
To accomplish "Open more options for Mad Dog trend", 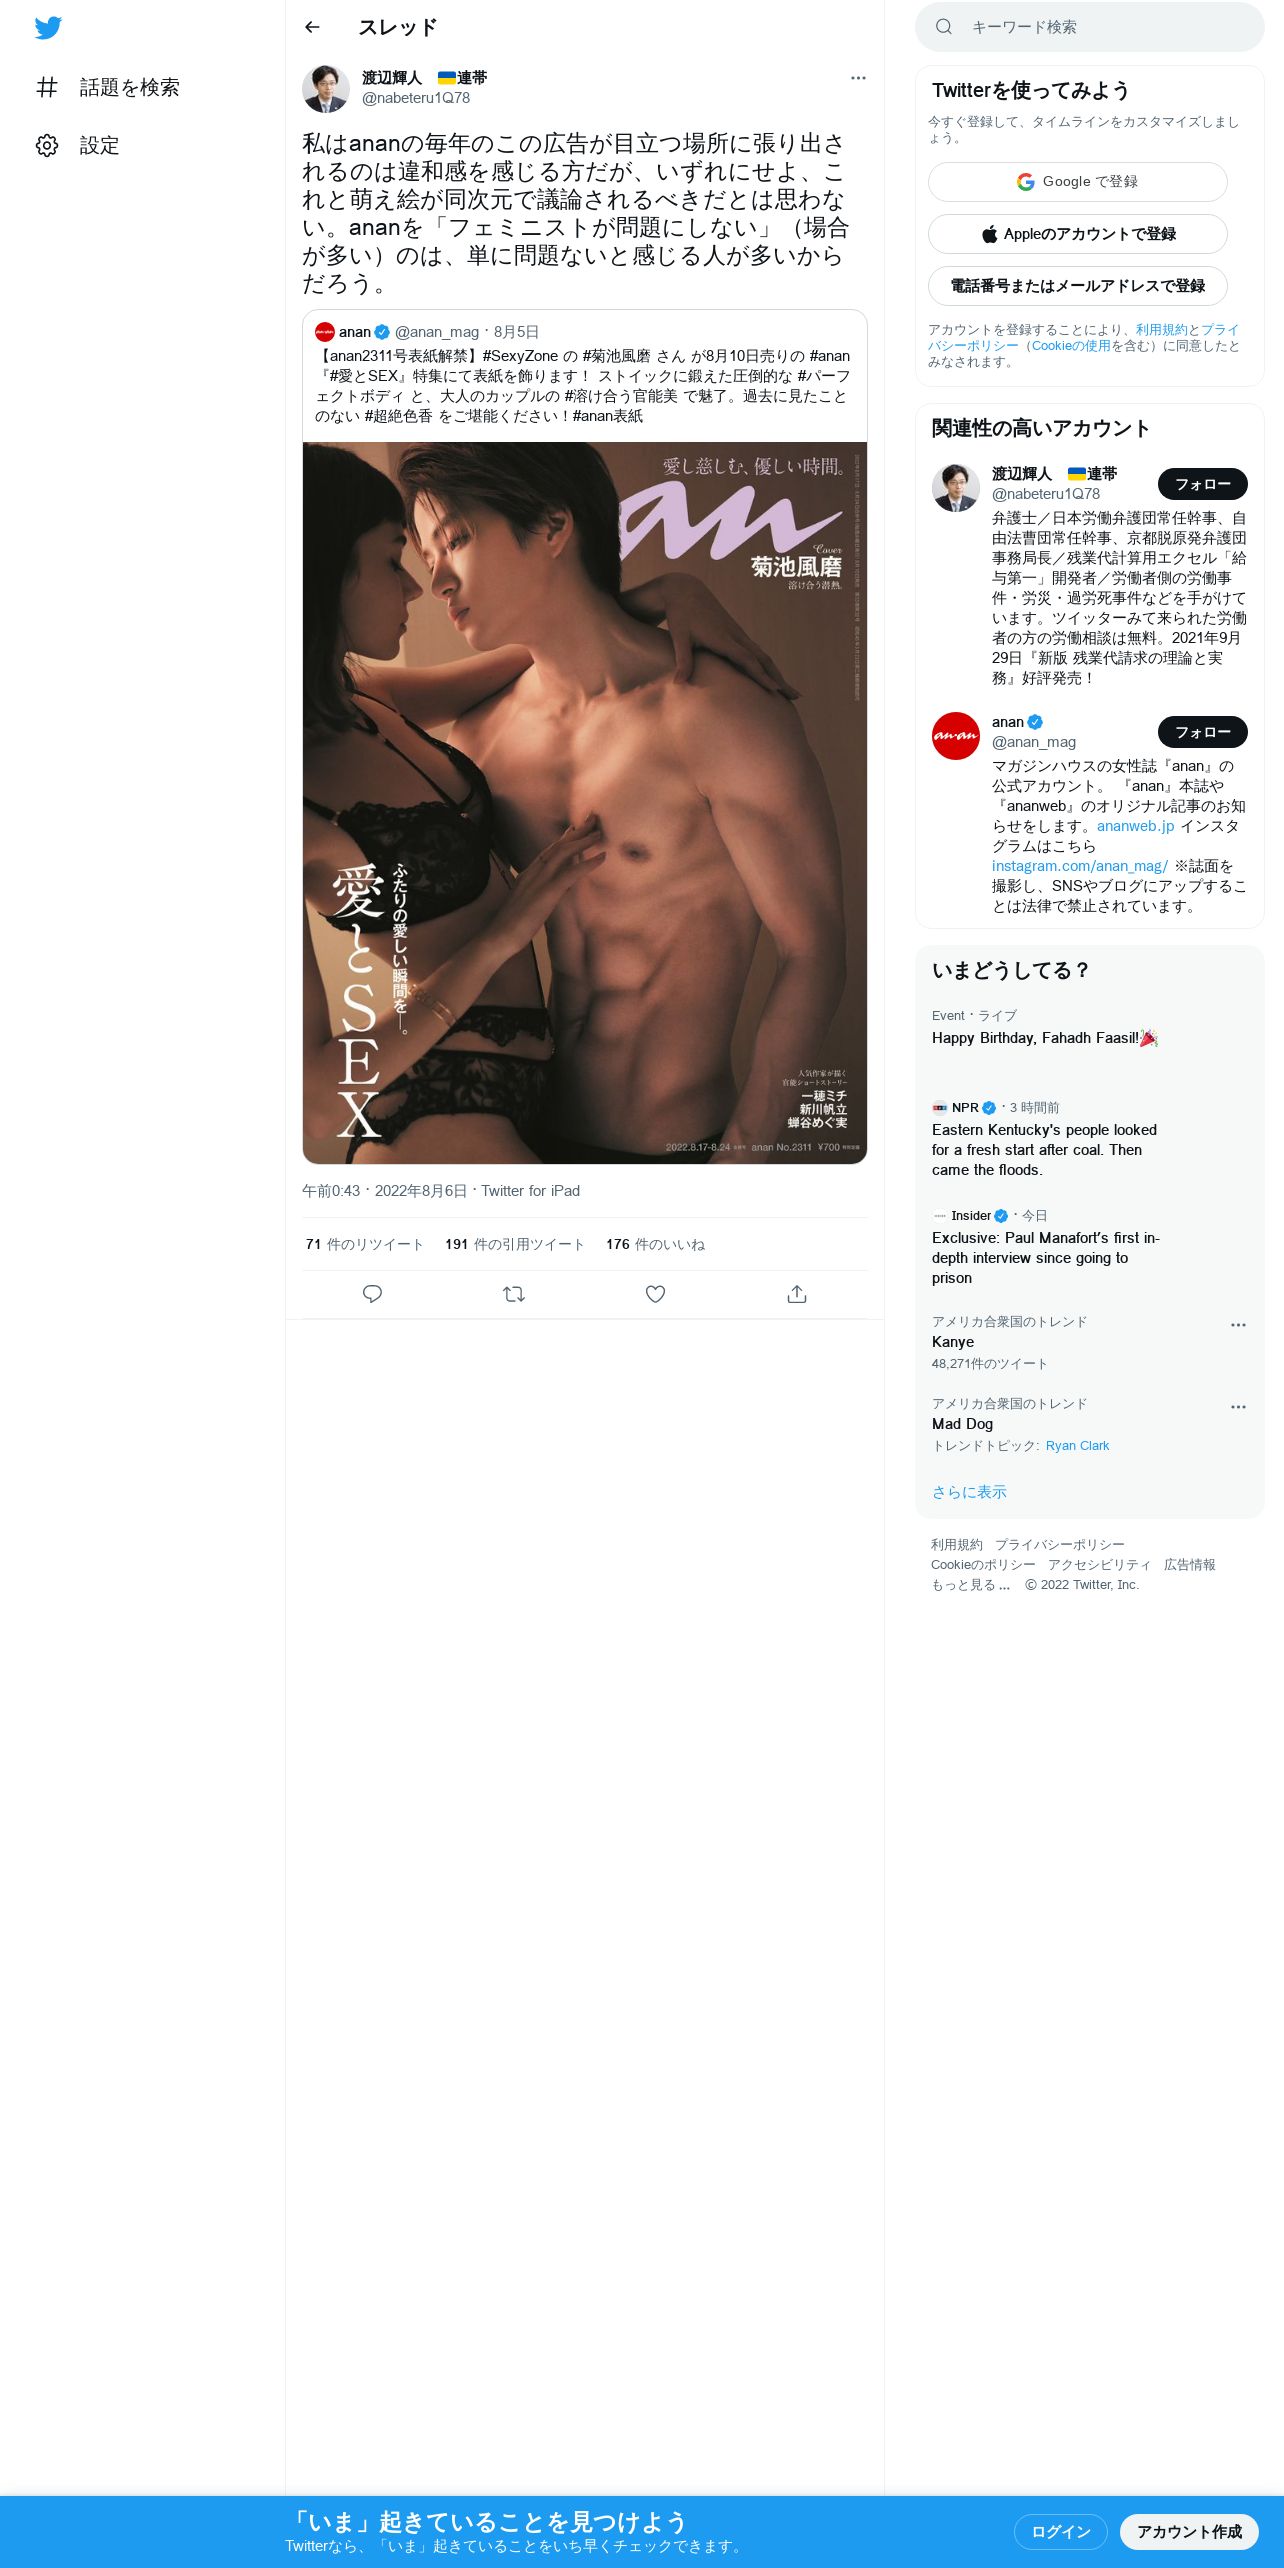I will [1238, 1407].
